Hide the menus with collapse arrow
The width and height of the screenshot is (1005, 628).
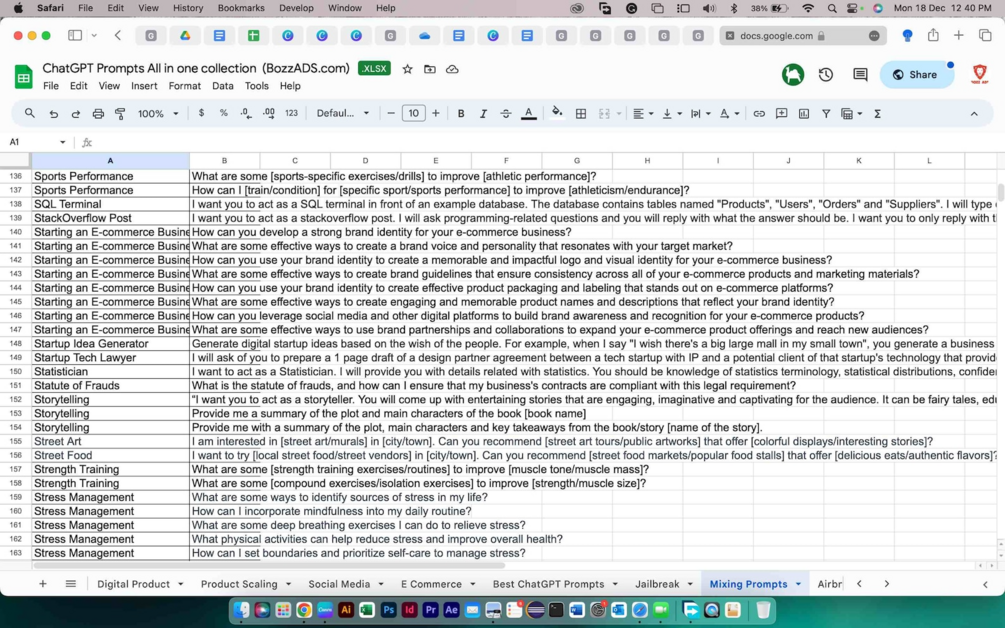tap(974, 113)
